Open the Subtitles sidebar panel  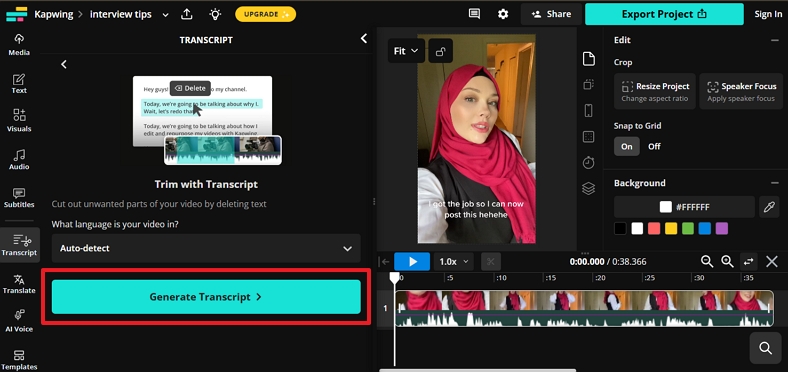click(19, 198)
